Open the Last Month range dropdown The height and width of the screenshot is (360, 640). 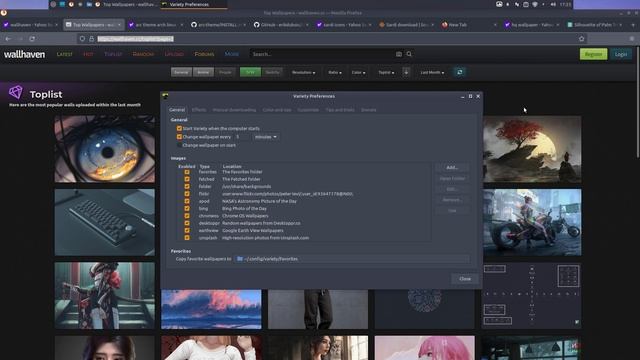click(432, 72)
